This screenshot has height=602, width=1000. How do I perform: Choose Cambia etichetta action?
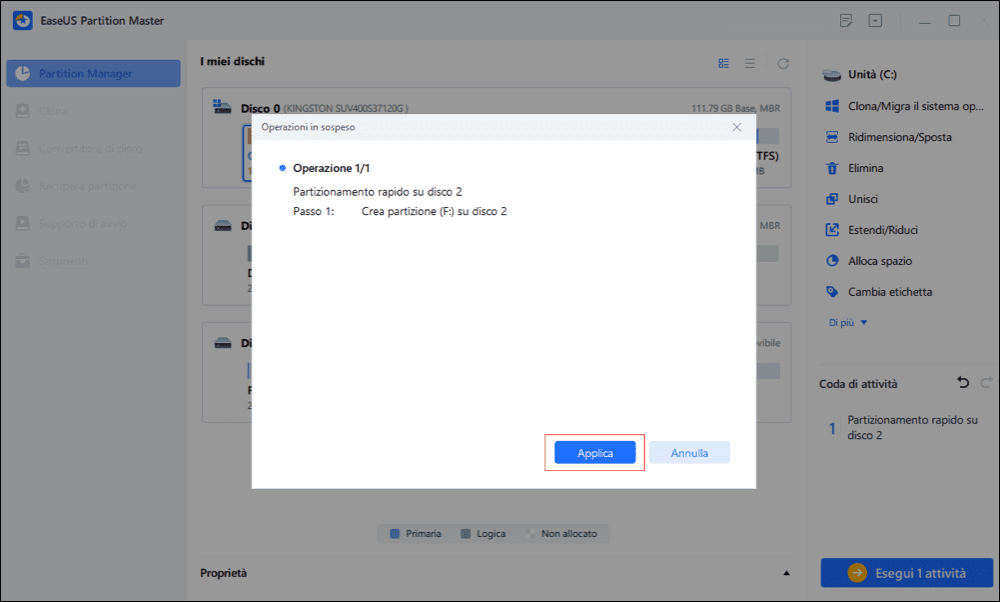click(x=890, y=292)
